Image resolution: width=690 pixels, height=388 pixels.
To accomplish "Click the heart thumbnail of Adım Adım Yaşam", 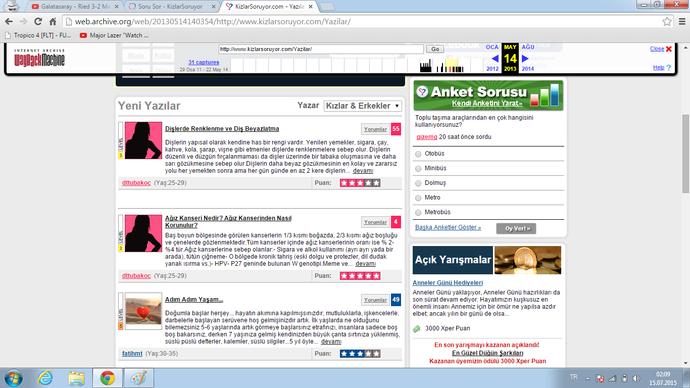I will pos(143,311).
